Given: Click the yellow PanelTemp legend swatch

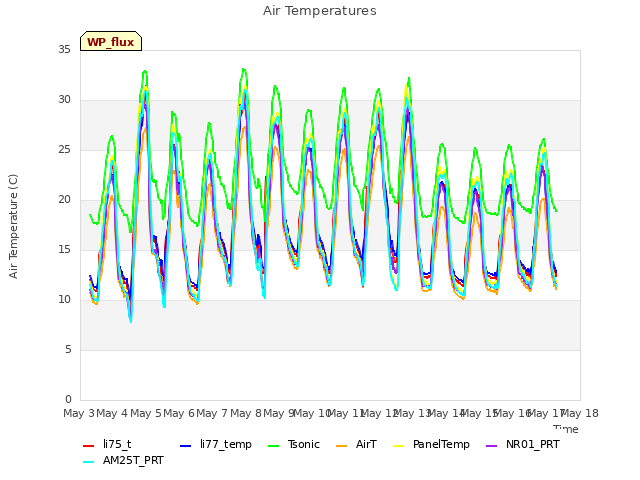Looking at the screenshot, I should pyautogui.click(x=399, y=446).
